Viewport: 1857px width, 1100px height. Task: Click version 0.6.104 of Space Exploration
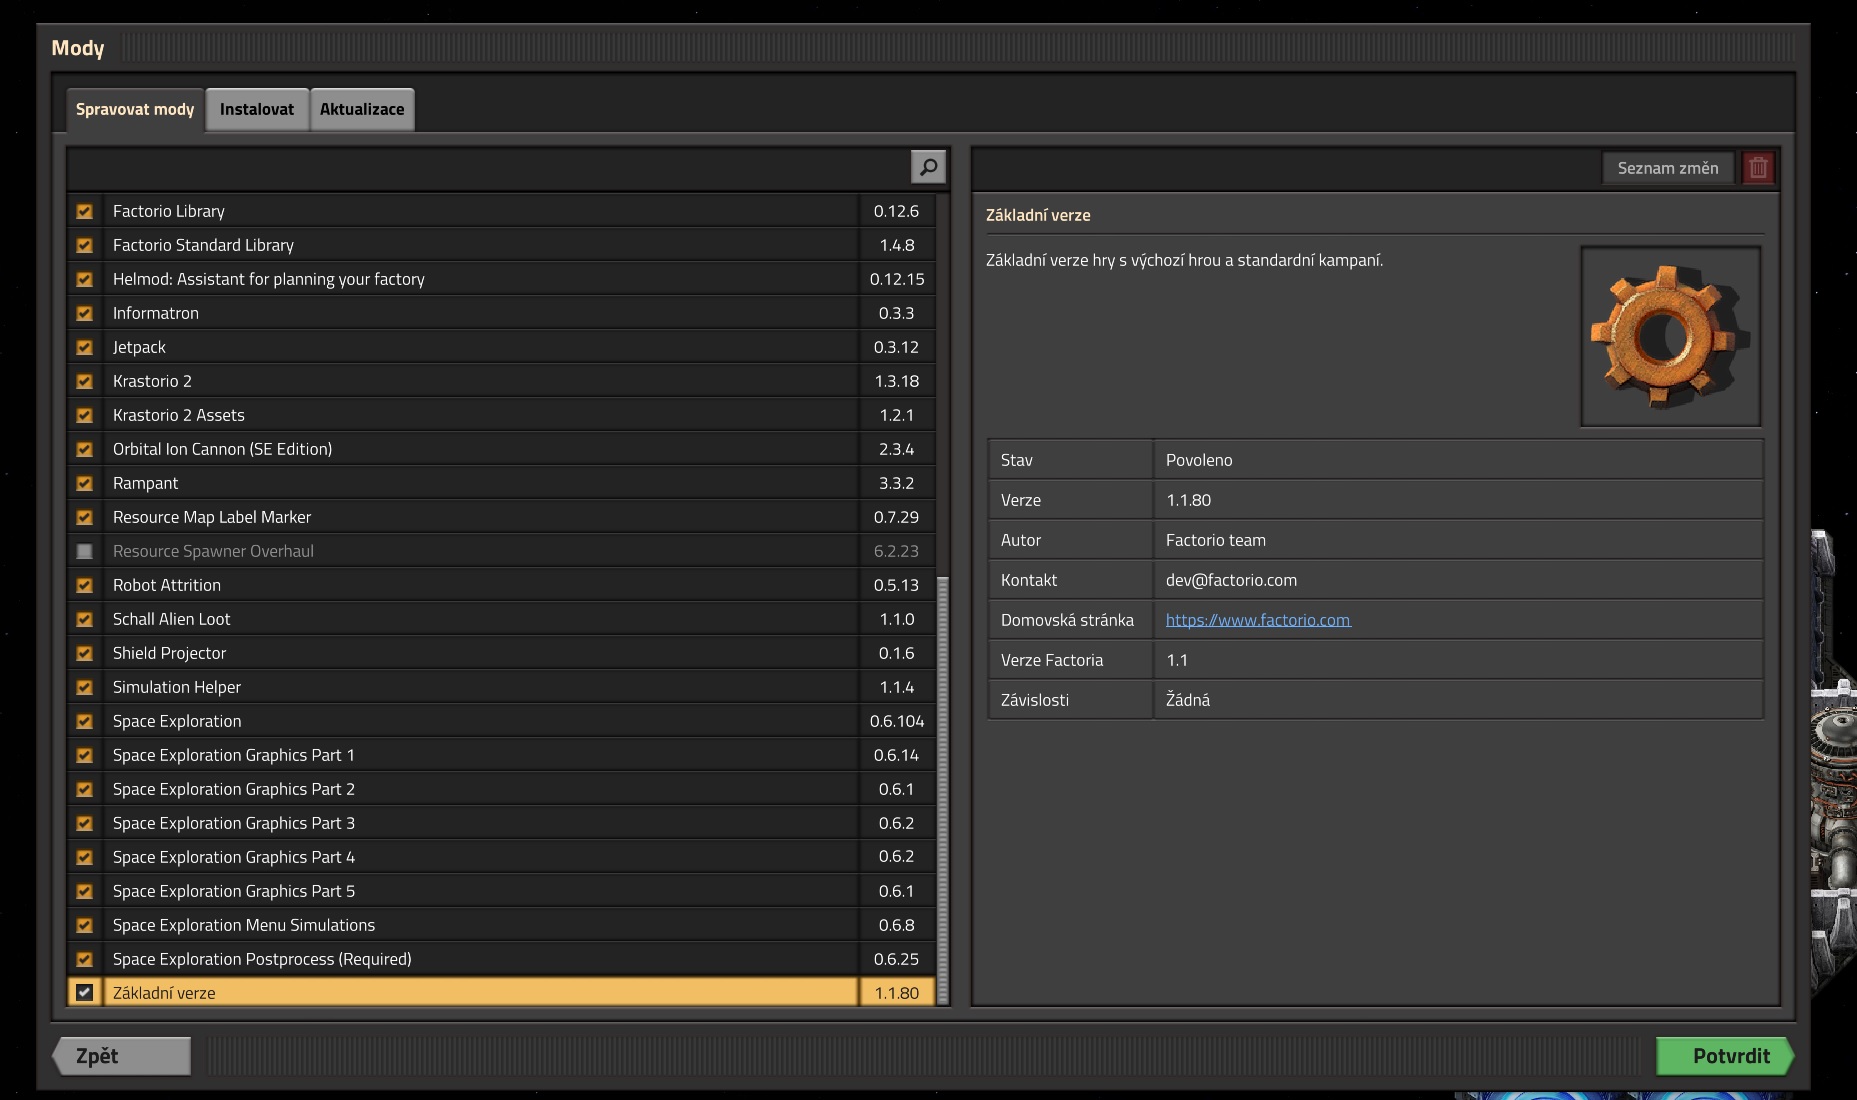click(897, 721)
